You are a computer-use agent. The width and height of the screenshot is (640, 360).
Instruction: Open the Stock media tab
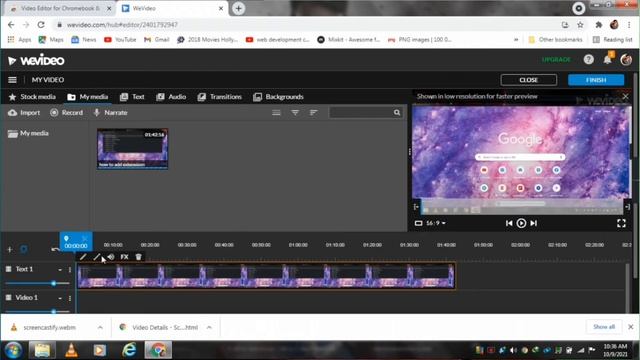click(32, 97)
